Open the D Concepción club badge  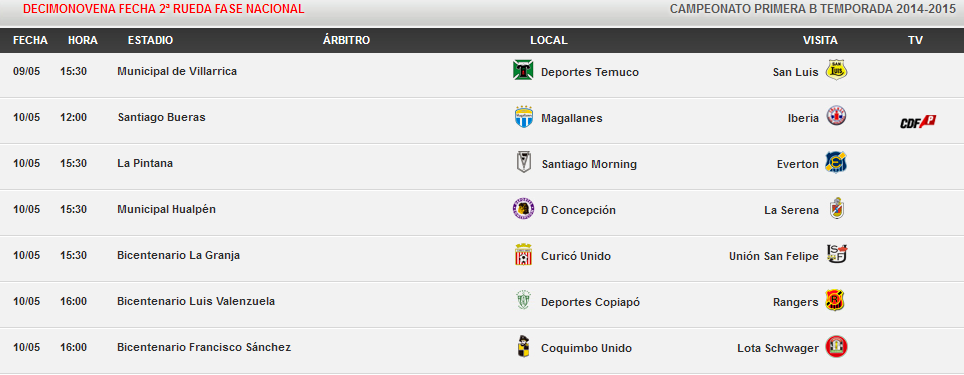coord(523,209)
